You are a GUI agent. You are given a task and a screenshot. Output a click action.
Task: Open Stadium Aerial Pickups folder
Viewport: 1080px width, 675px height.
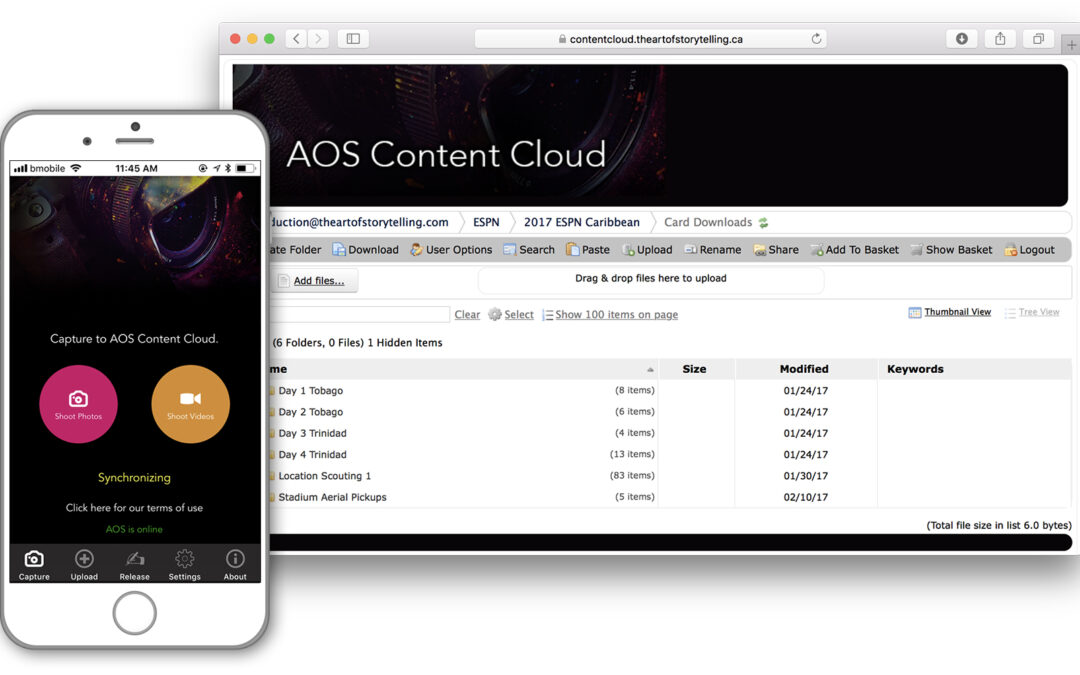[333, 497]
